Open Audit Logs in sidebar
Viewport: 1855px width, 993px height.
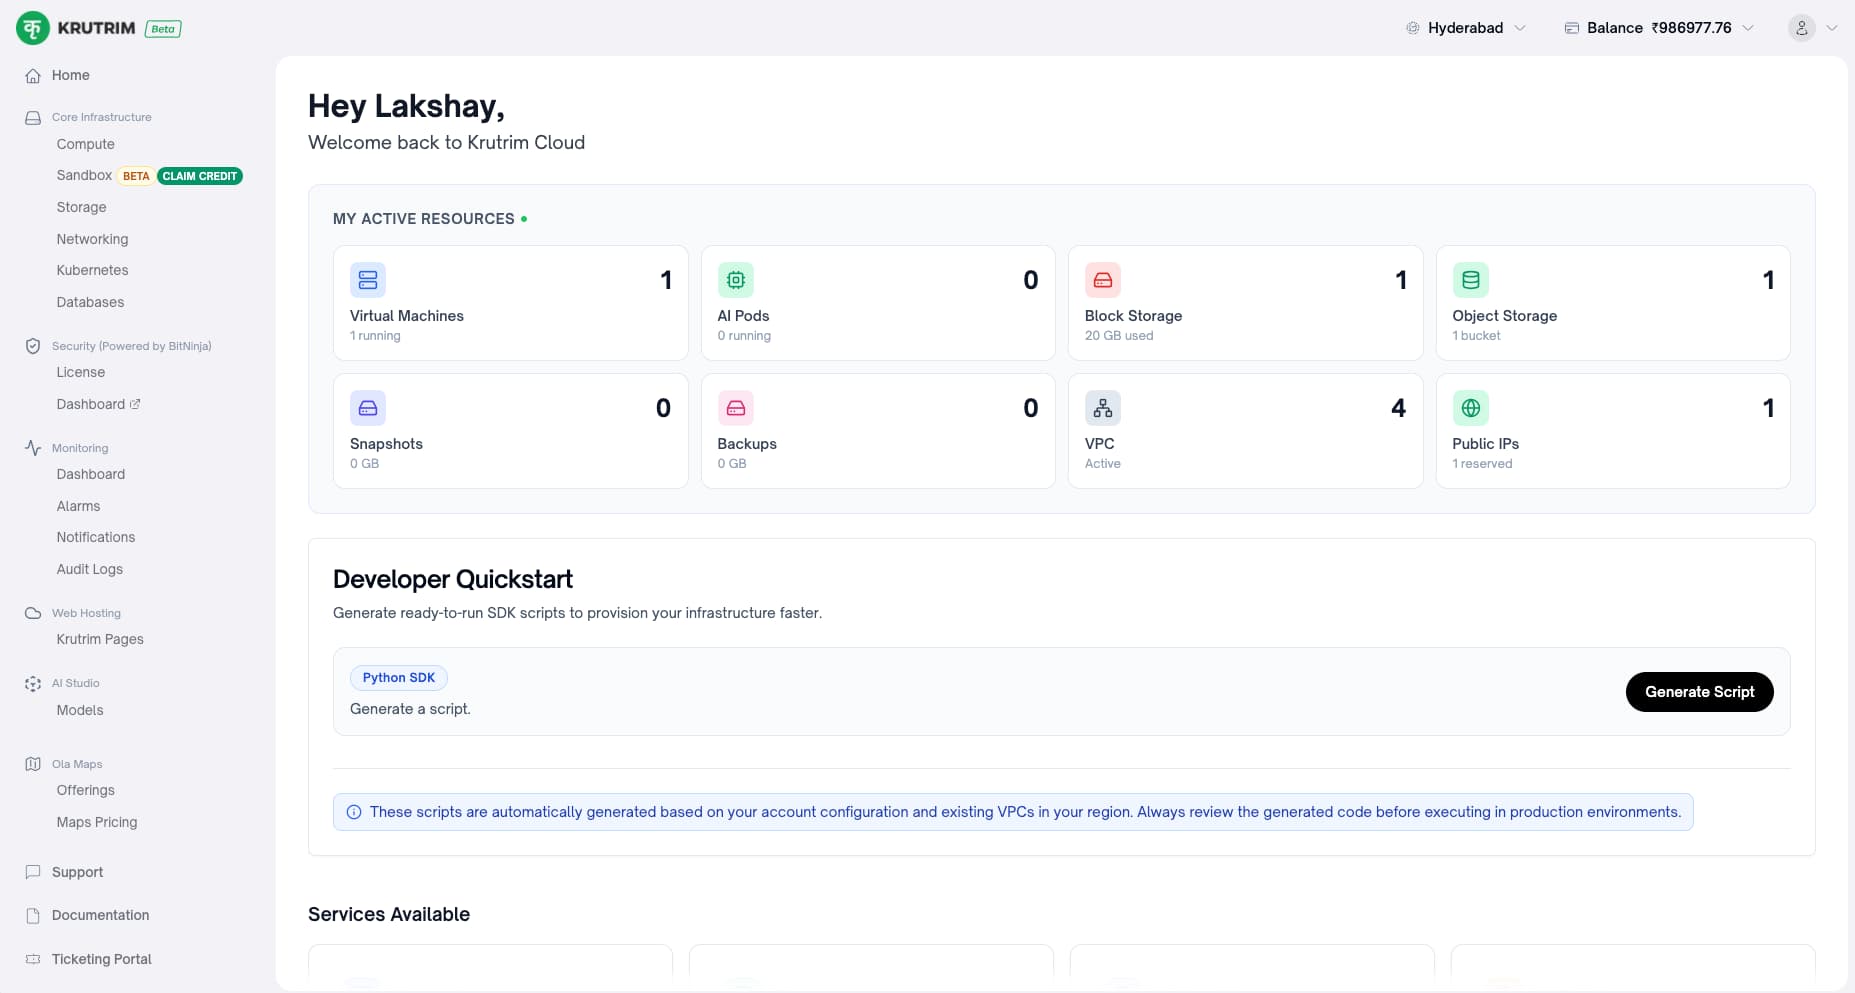(90, 569)
